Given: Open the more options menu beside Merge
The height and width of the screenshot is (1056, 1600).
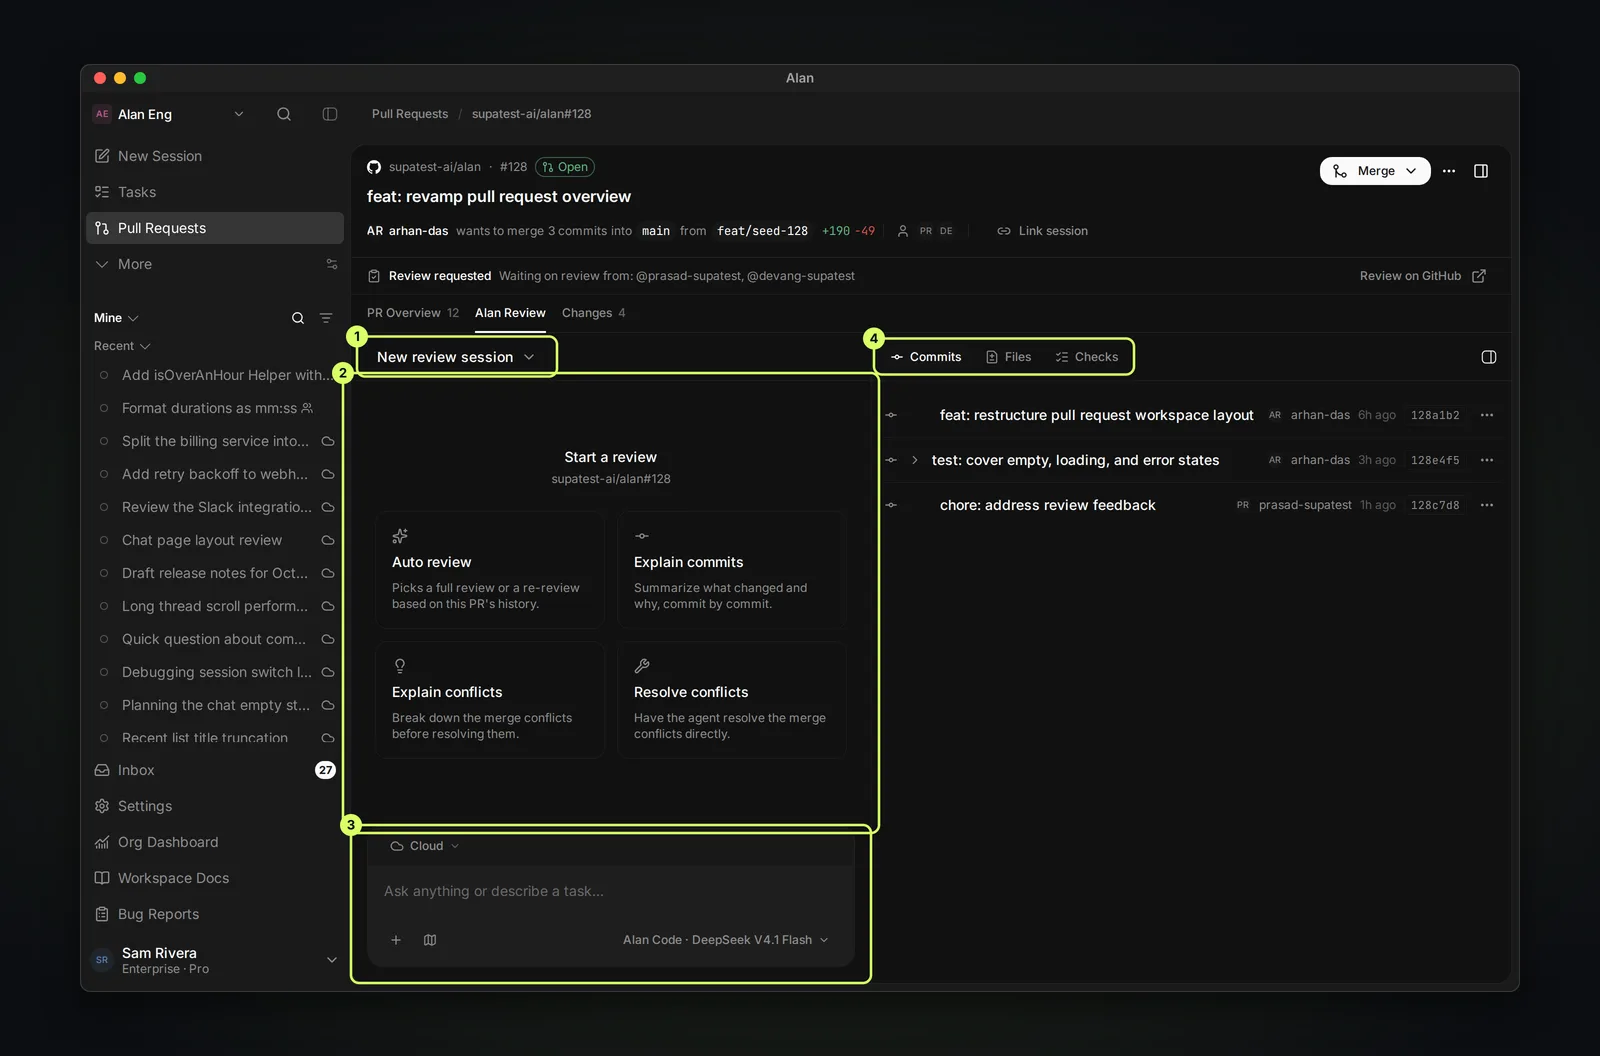Looking at the screenshot, I should tap(1449, 171).
